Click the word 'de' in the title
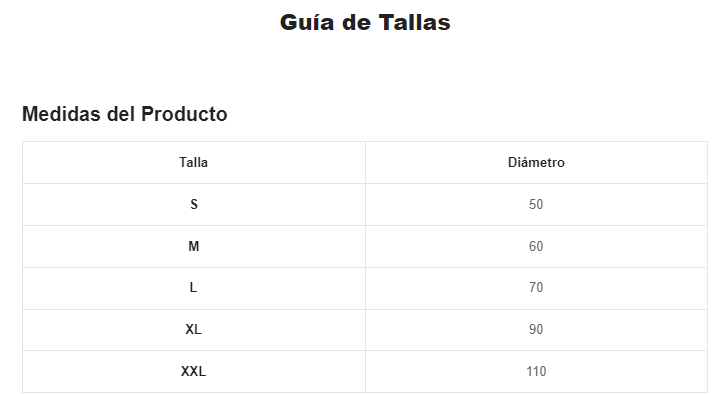 click(356, 22)
